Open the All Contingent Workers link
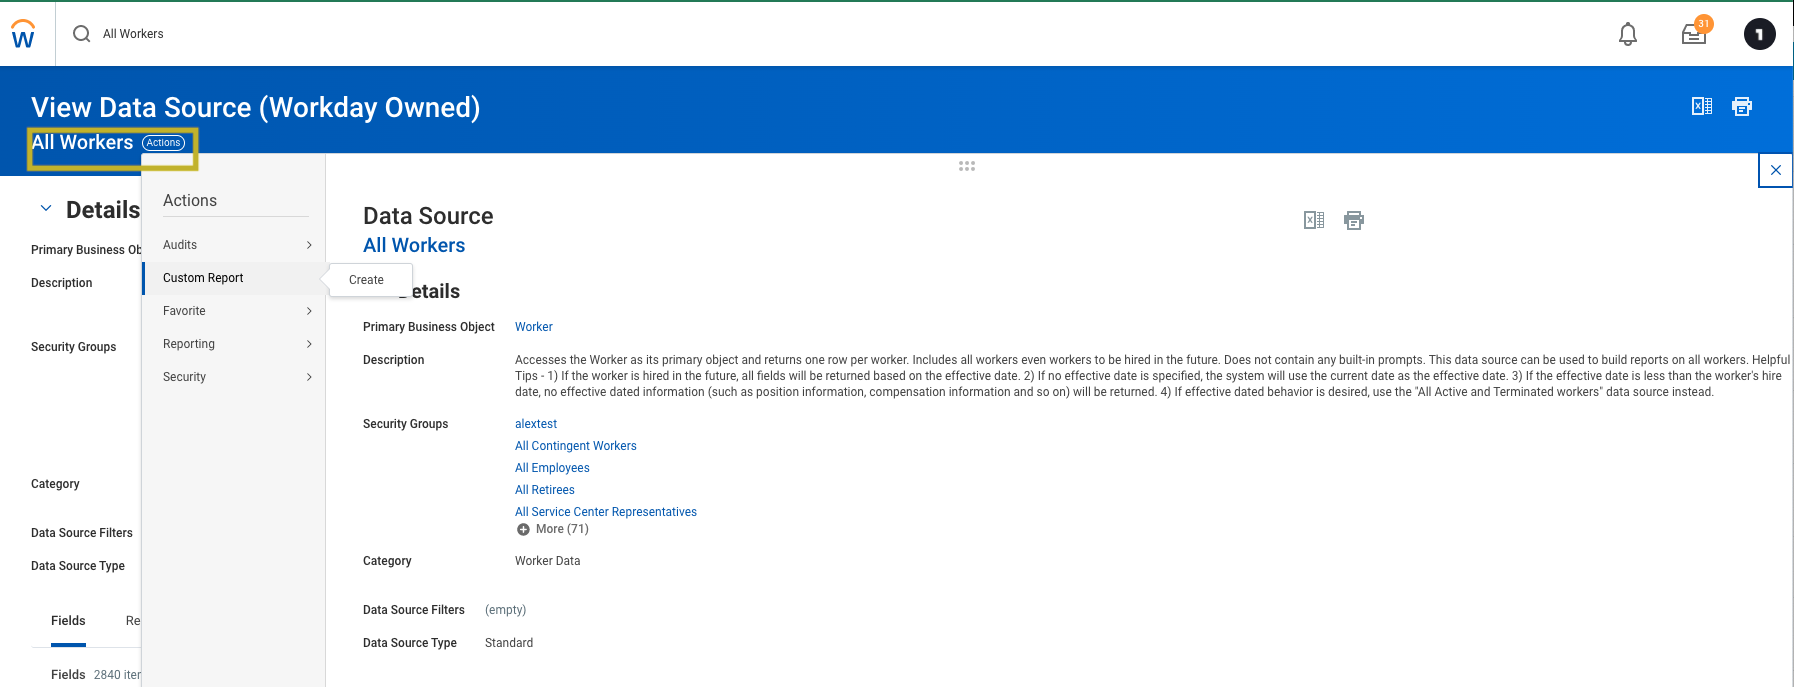The width and height of the screenshot is (1794, 687). pyautogui.click(x=575, y=446)
